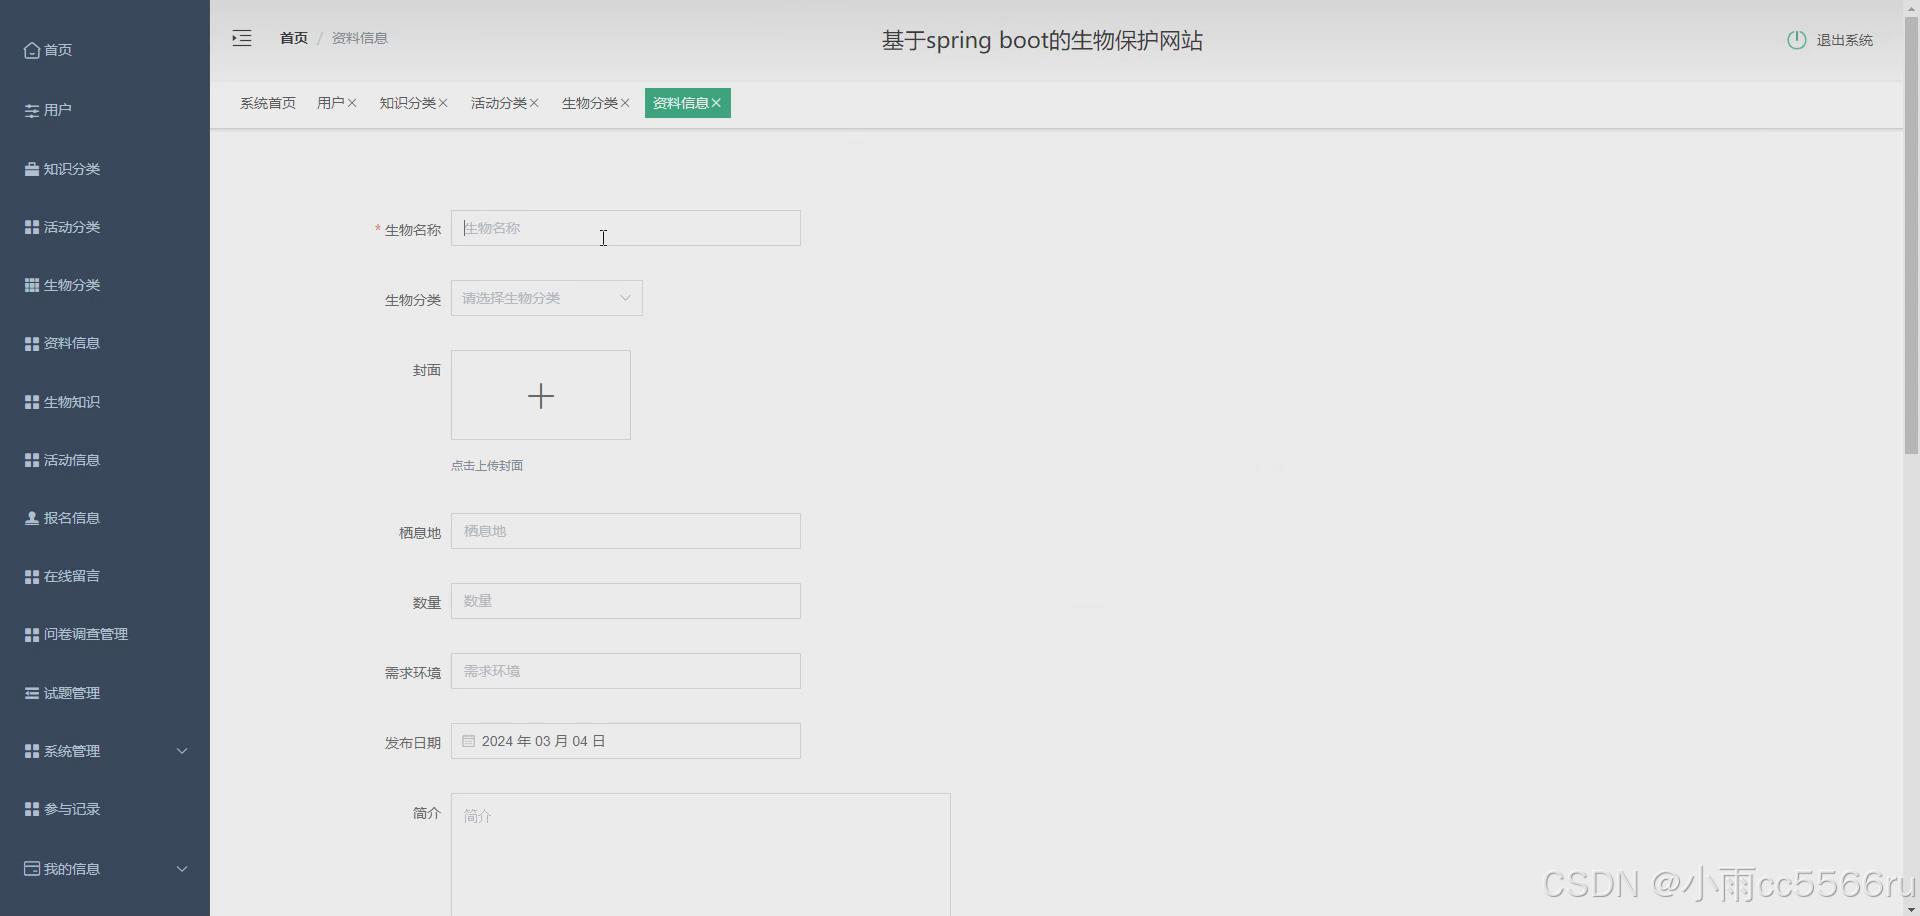Close the 用户 tab
Screen dimensions: 1920x916
pyautogui.click(x=352, y=103)
